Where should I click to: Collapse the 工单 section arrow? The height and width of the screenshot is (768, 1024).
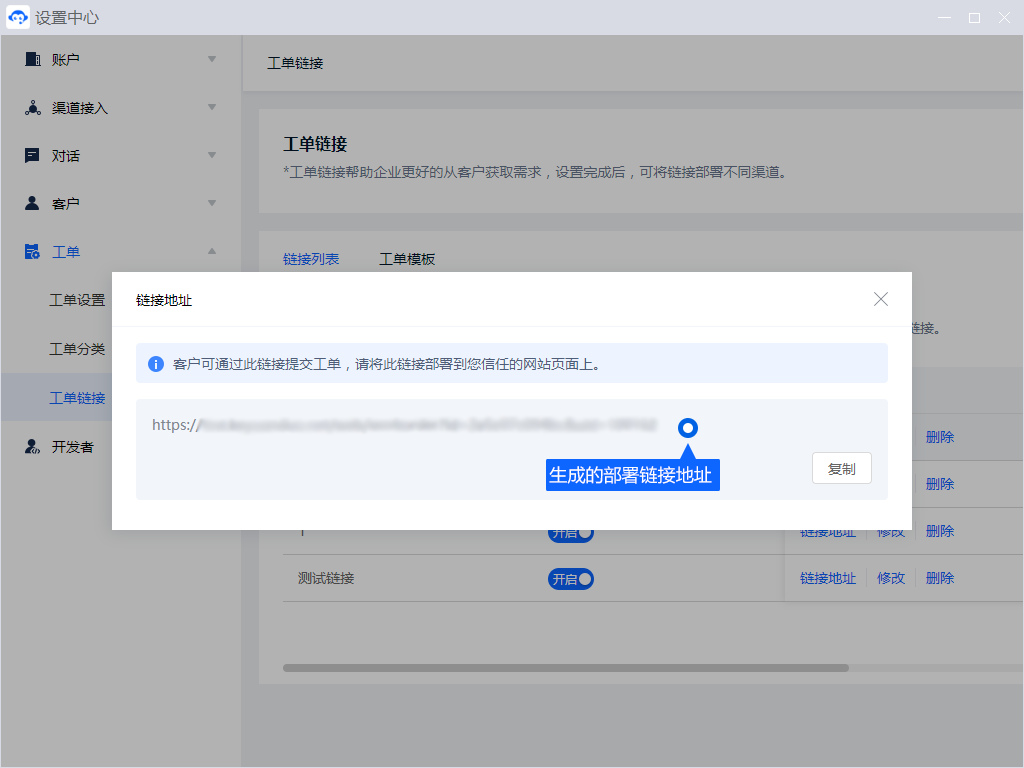click(211, 251)
